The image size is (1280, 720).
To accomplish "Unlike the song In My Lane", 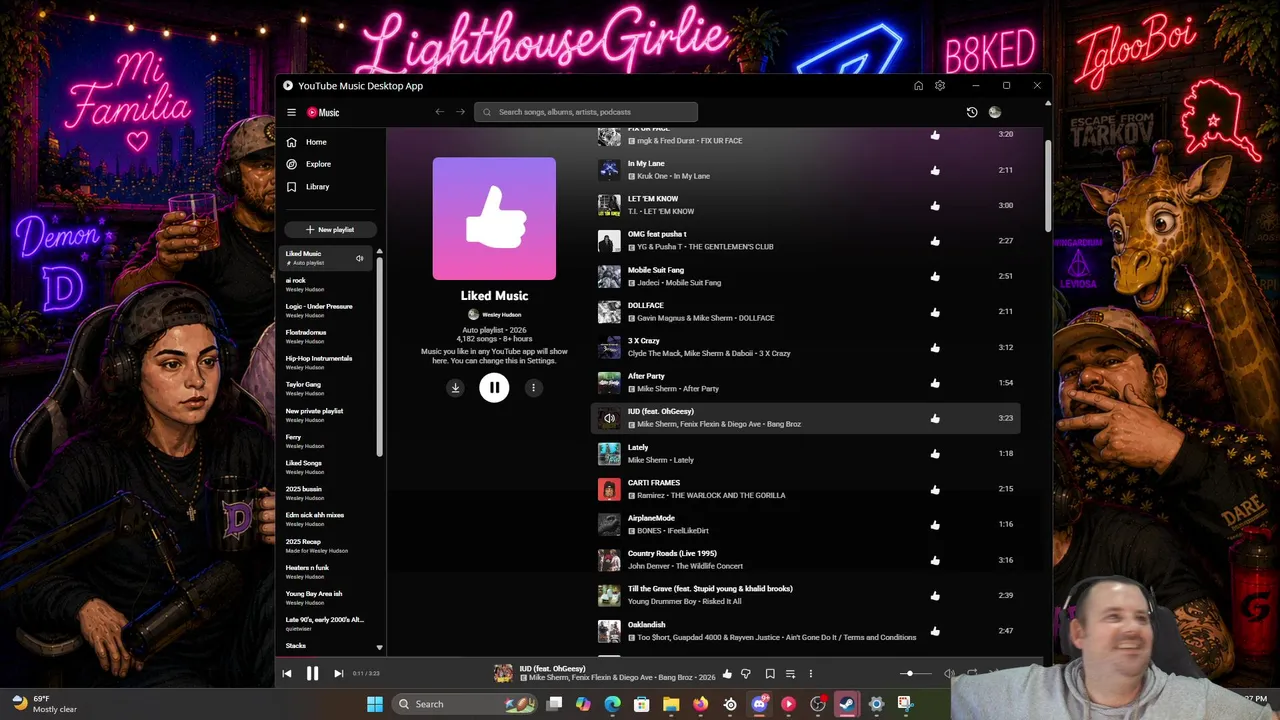I will pyautogui.click(x=935, y=170).
